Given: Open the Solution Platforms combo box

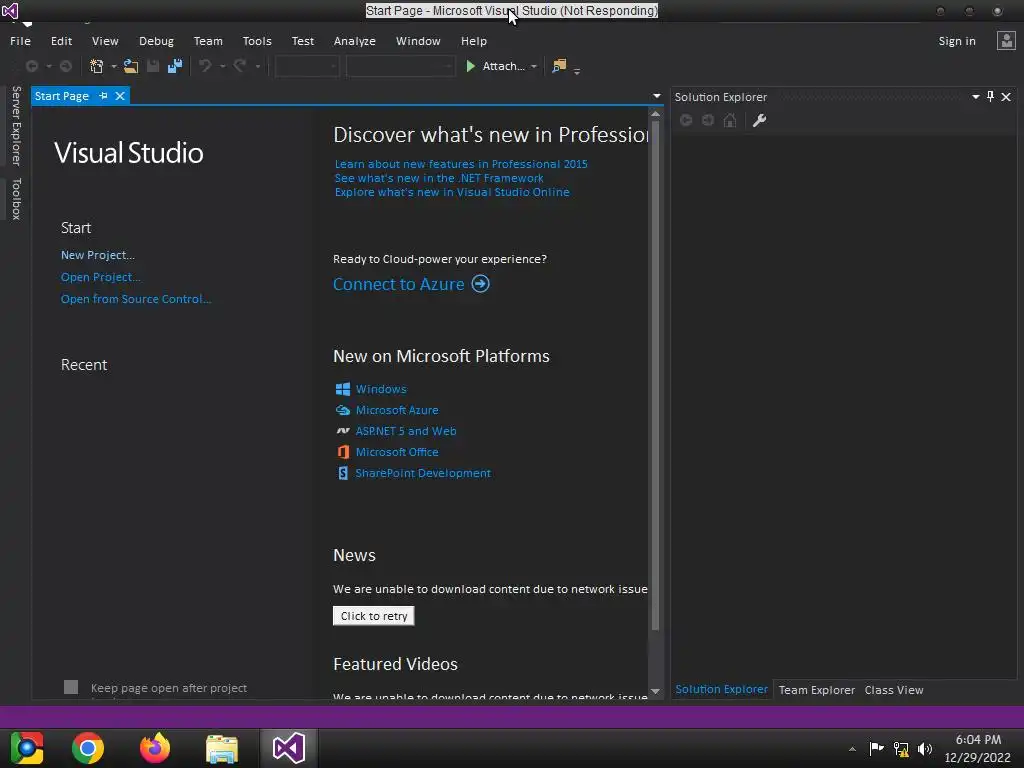Looking at the screenshot, I should (400, 66).
